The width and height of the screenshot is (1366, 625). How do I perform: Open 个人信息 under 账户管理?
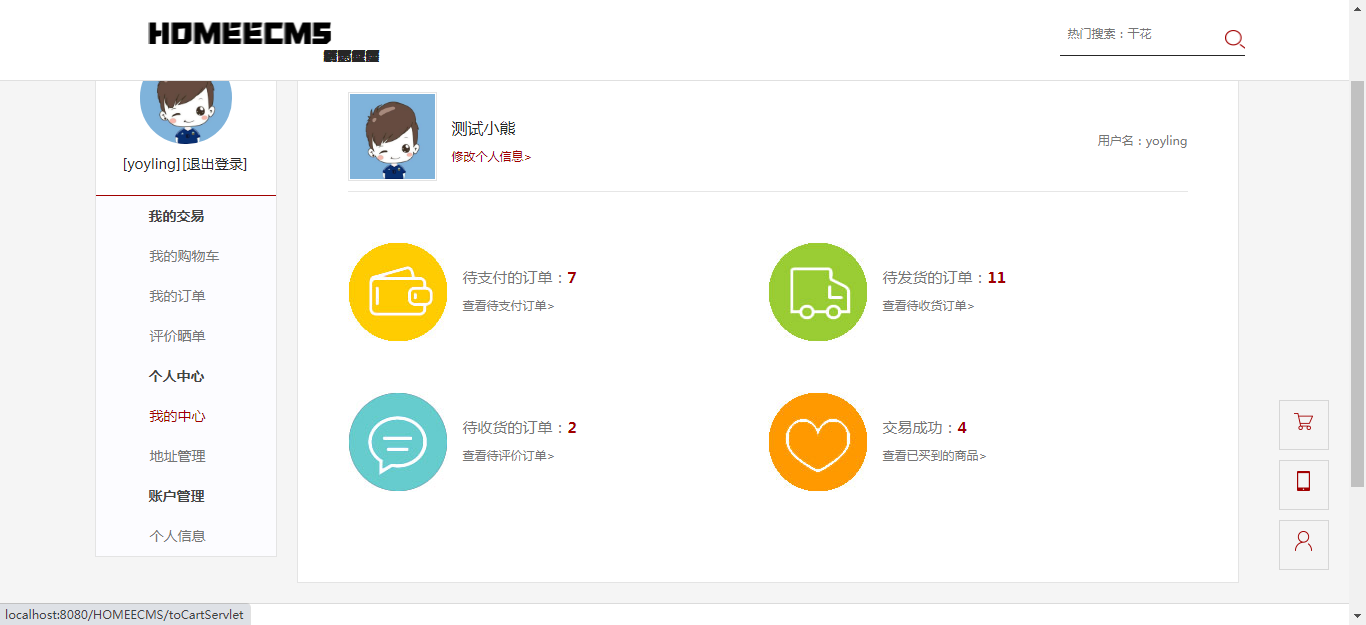[177, 536]
